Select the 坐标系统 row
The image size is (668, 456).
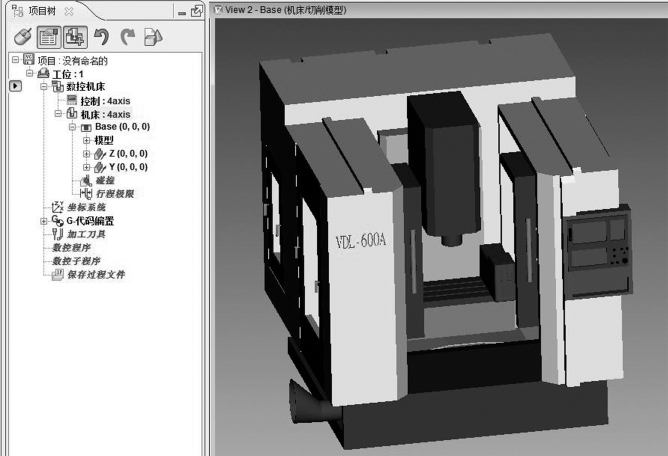(86, 208)
